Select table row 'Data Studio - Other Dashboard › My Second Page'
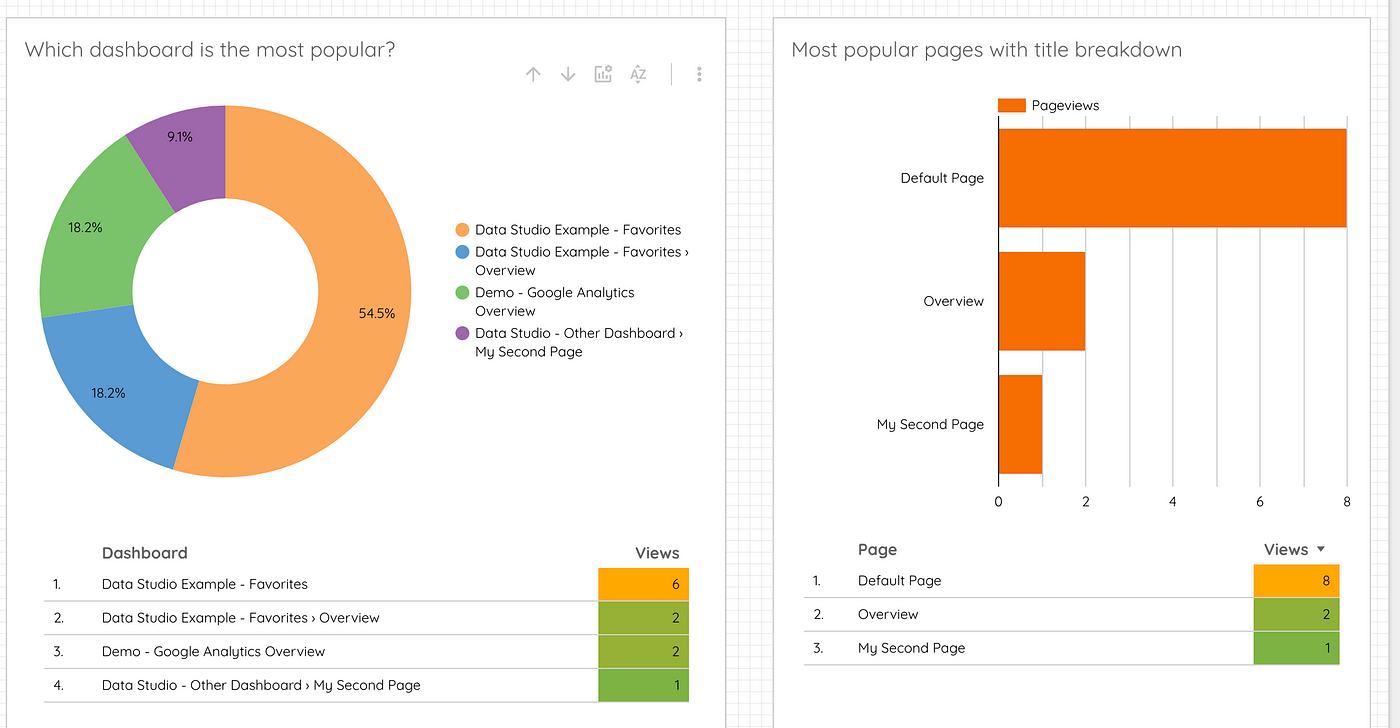Viewport: 1400px width, 728px height. [x=366, y=685]
